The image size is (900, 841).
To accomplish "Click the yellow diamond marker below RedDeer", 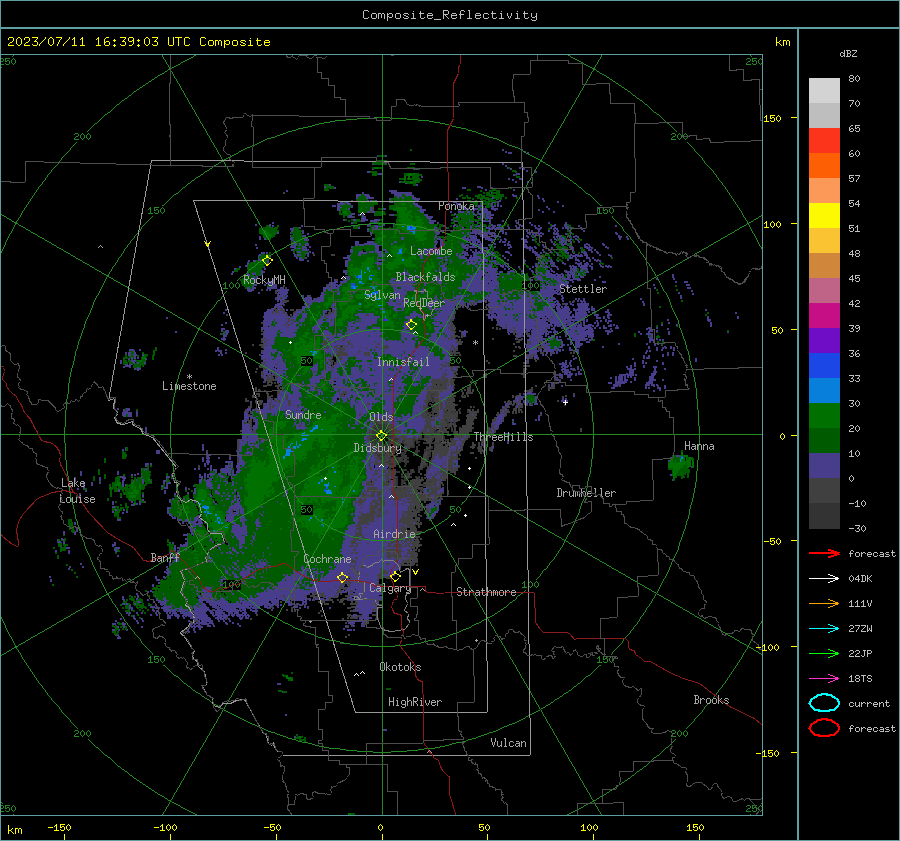I will pos(412,325).
